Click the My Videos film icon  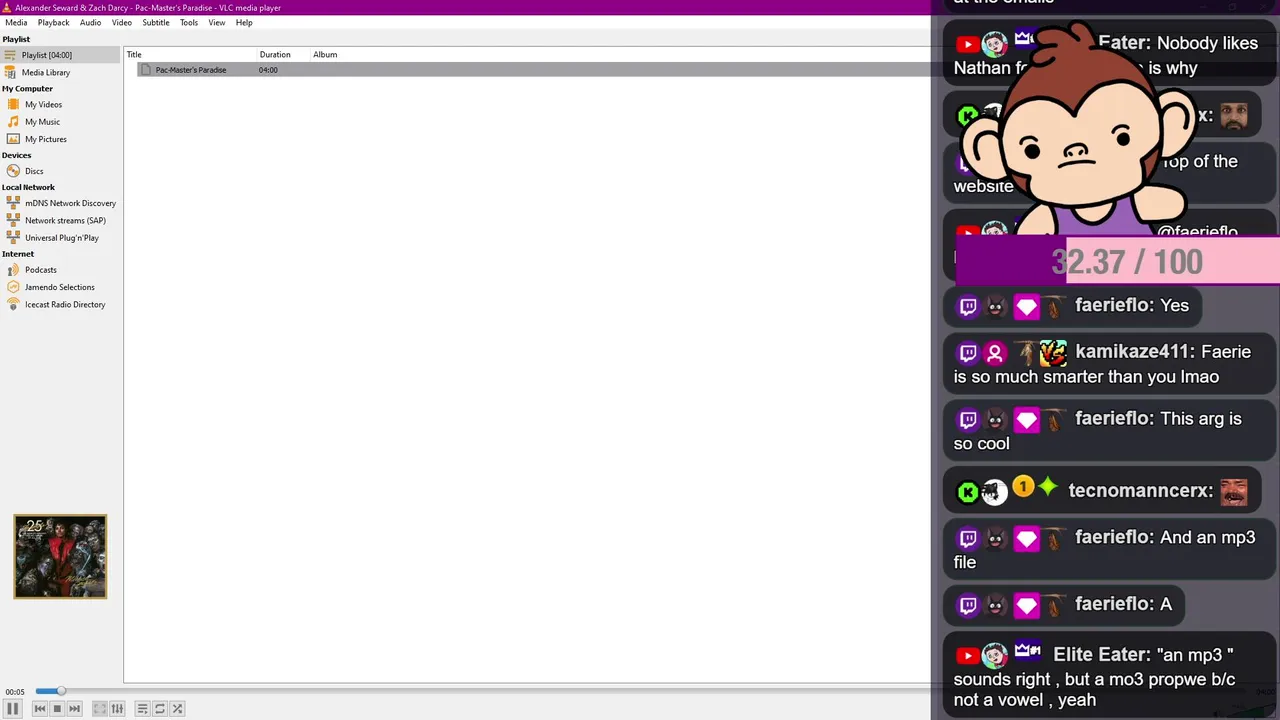tap(13, 104)
